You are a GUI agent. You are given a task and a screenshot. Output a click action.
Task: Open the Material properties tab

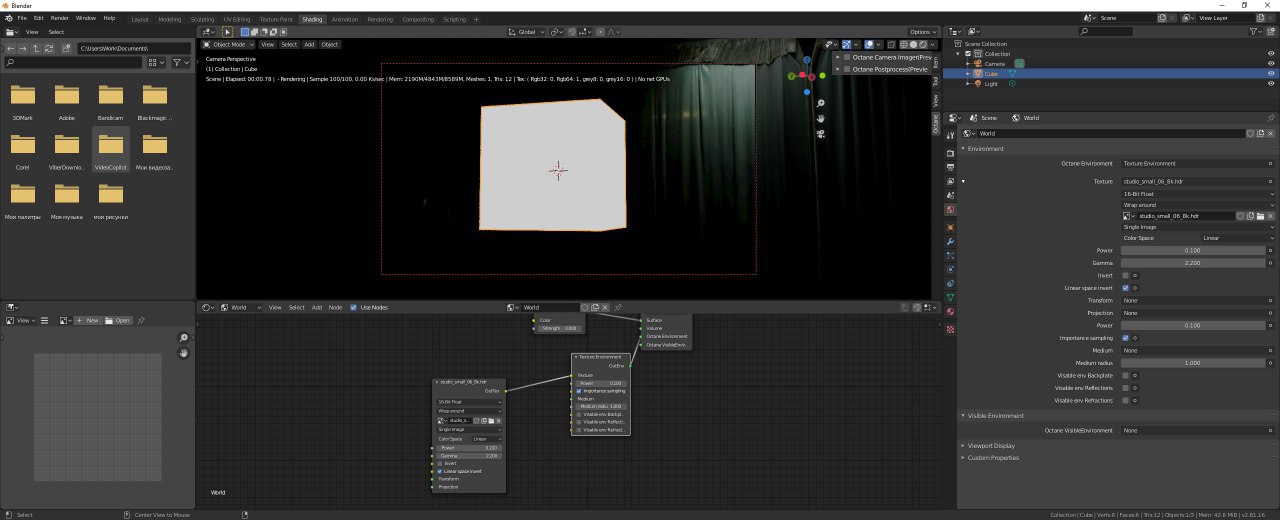[x=950, y=313]
